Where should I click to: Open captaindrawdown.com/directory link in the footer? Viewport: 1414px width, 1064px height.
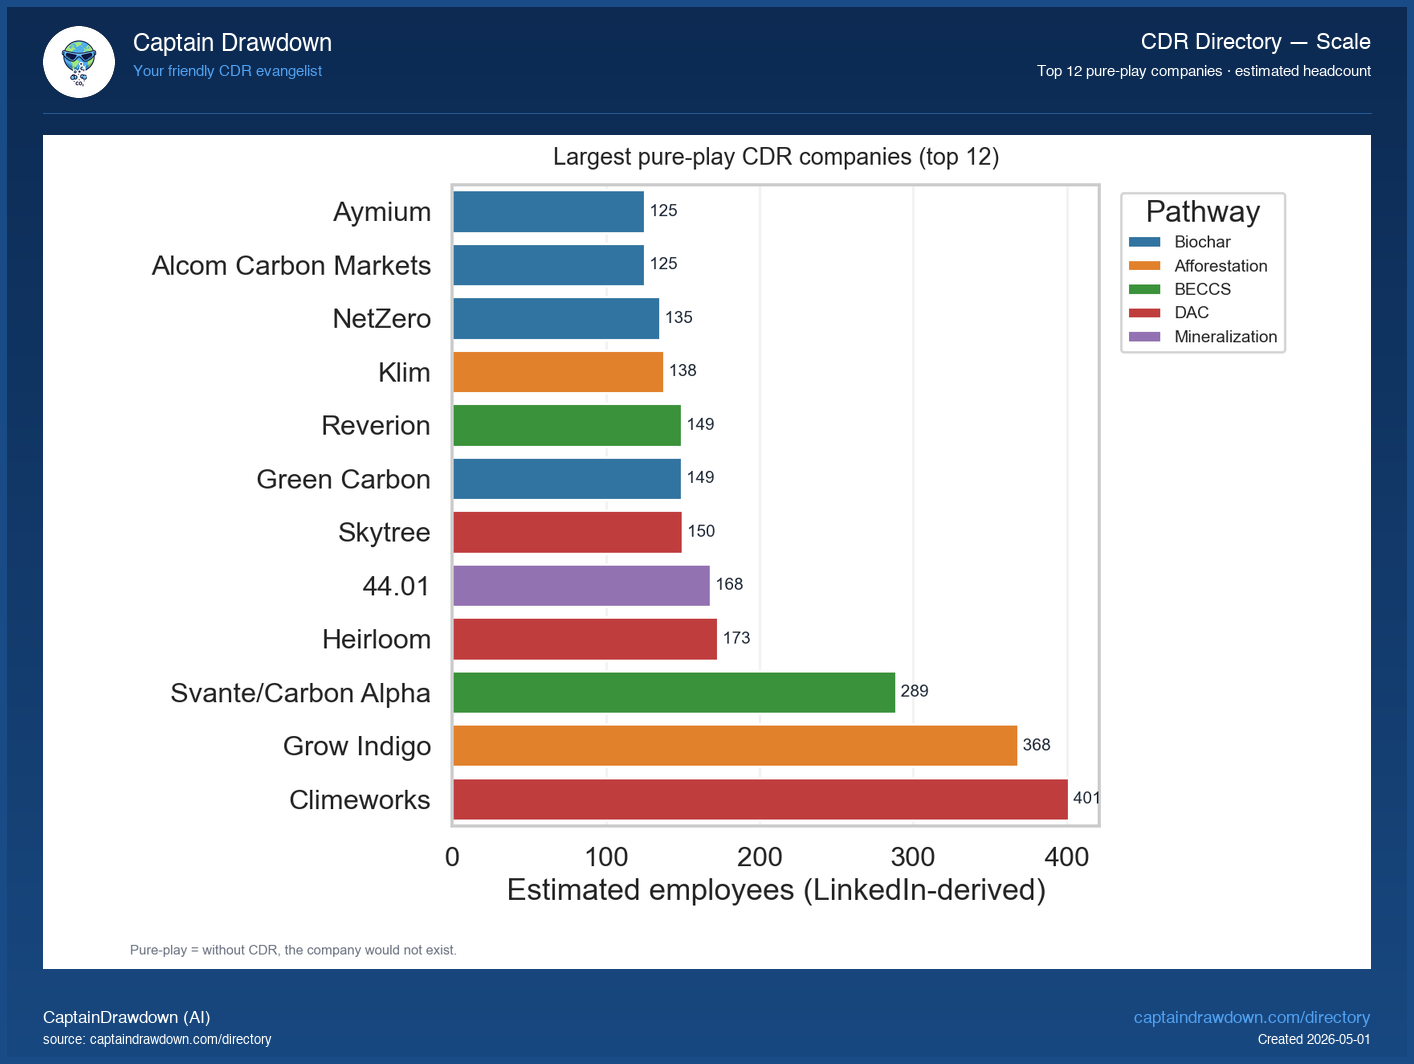(1251, 1017)
